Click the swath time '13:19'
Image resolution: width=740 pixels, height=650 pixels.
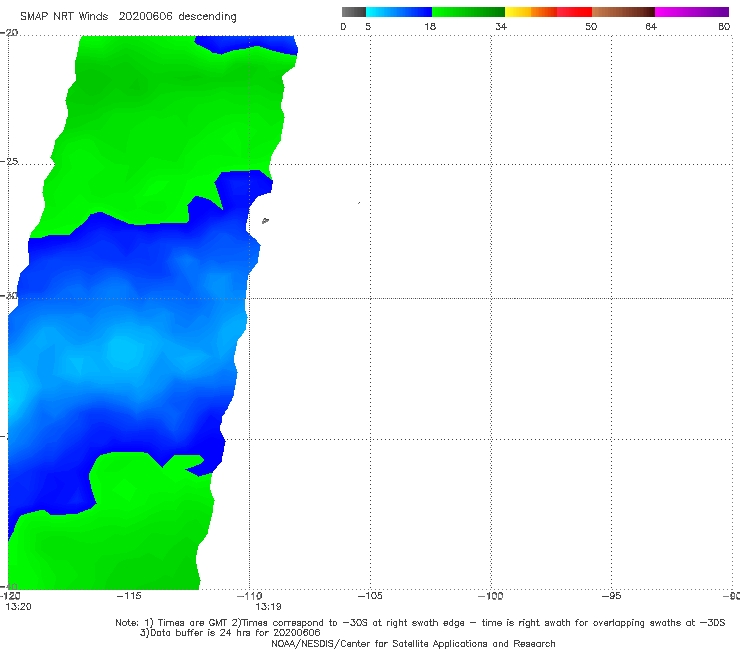point(268,607)
